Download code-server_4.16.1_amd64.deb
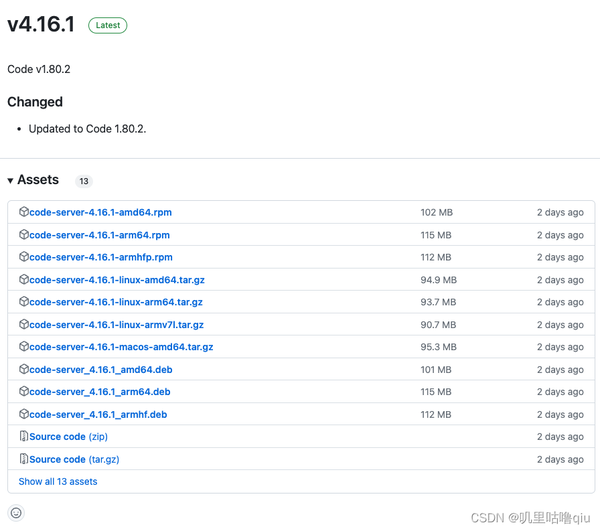This screenshot has width=600, height=531. [x=101, y=370]
